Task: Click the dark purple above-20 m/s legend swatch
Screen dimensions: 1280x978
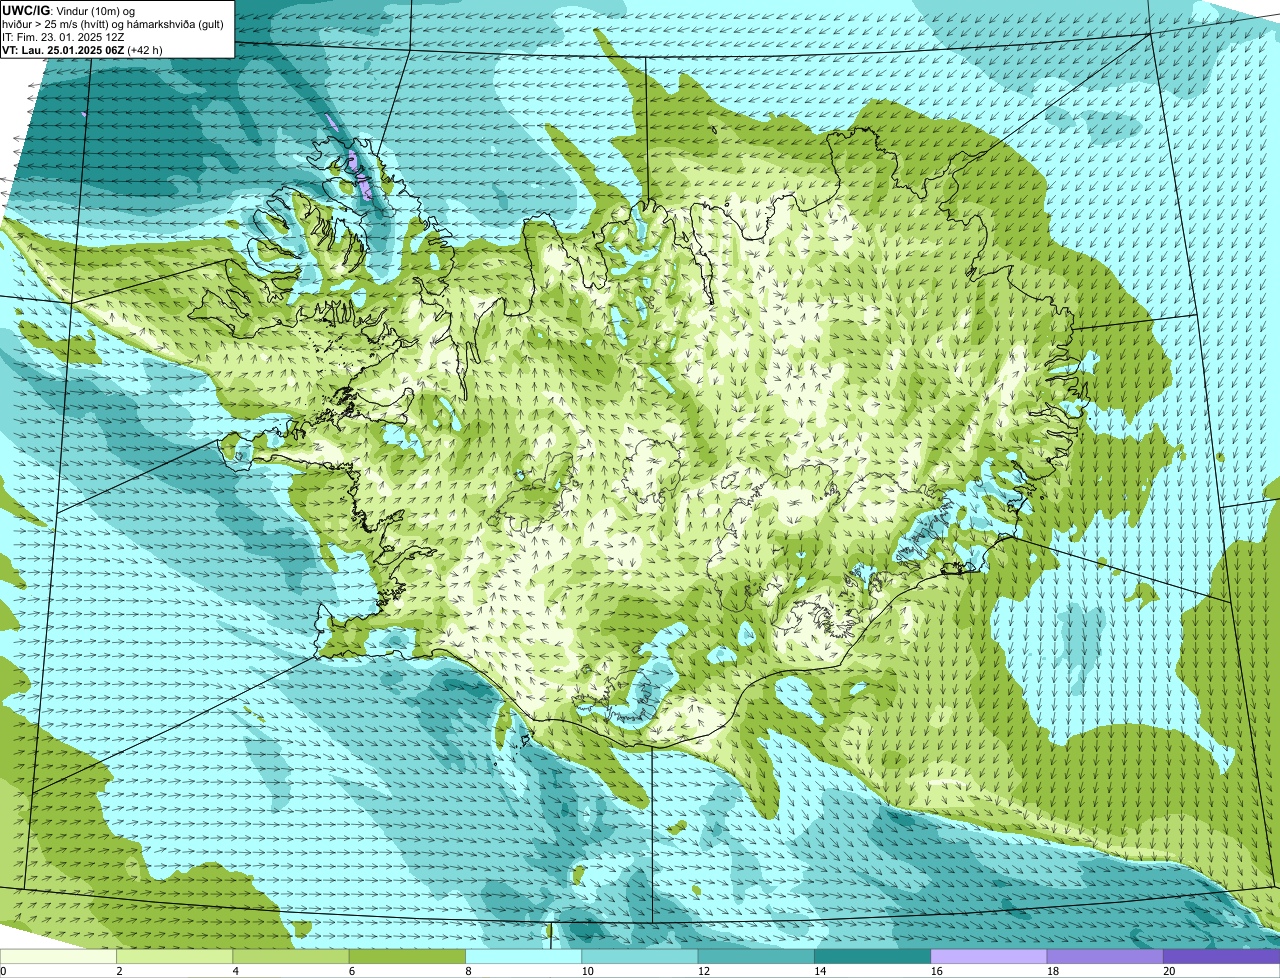Action: [1221, 957]
